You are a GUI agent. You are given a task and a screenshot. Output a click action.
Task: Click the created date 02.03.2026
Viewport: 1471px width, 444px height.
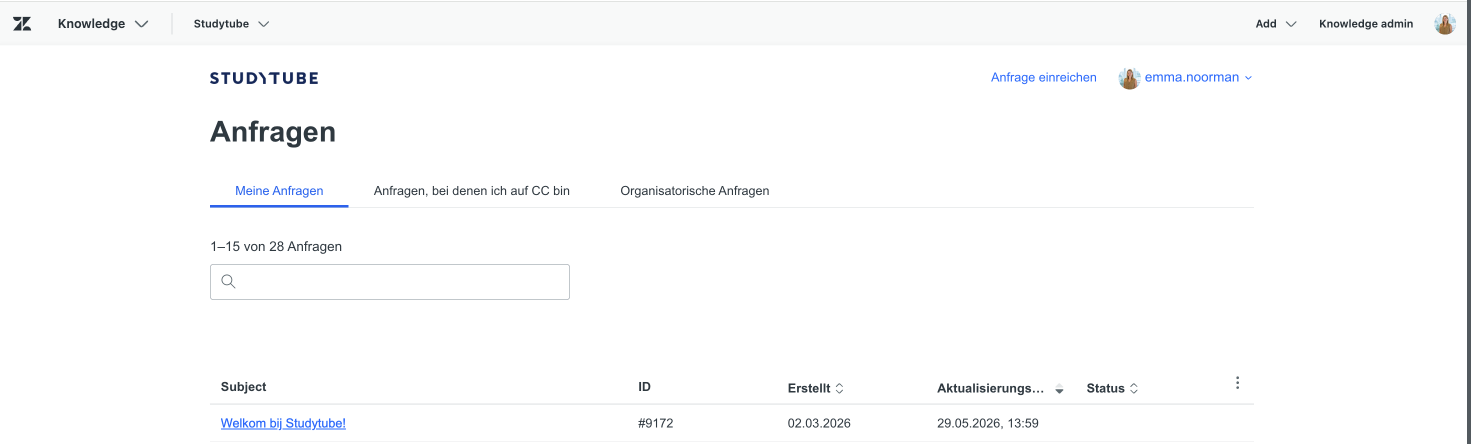[x=819, y=423]
